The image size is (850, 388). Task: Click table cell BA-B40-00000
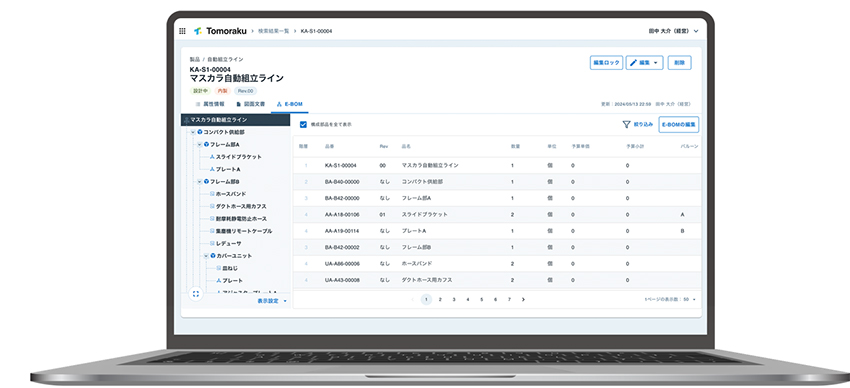[342, 182]
